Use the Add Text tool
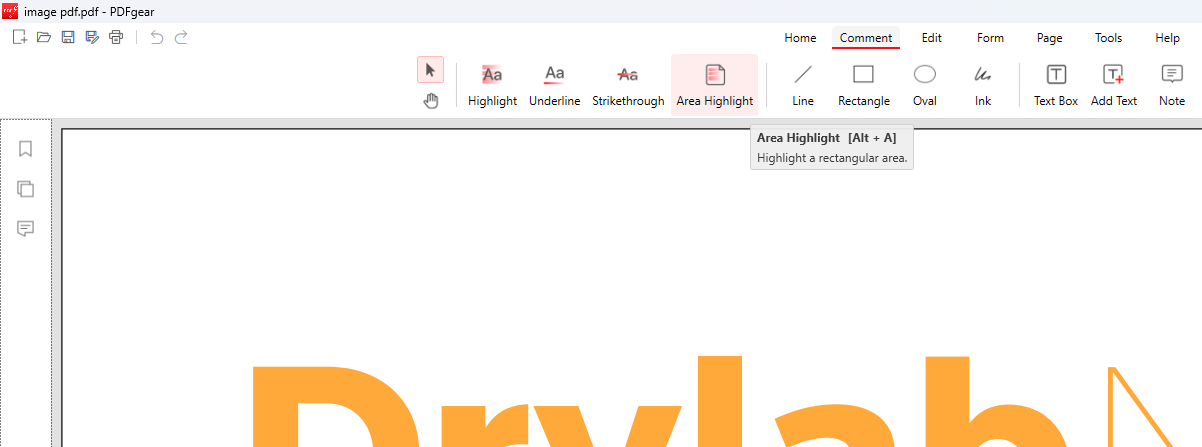Image resolution: width=1202 pixels, height=447 pixels. pos(1114,86)
